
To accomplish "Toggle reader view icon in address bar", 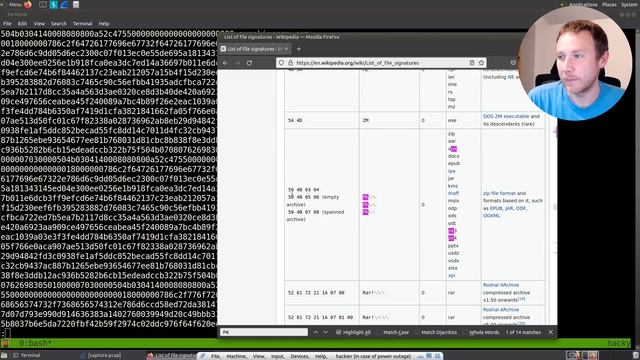I will [472, 63].
